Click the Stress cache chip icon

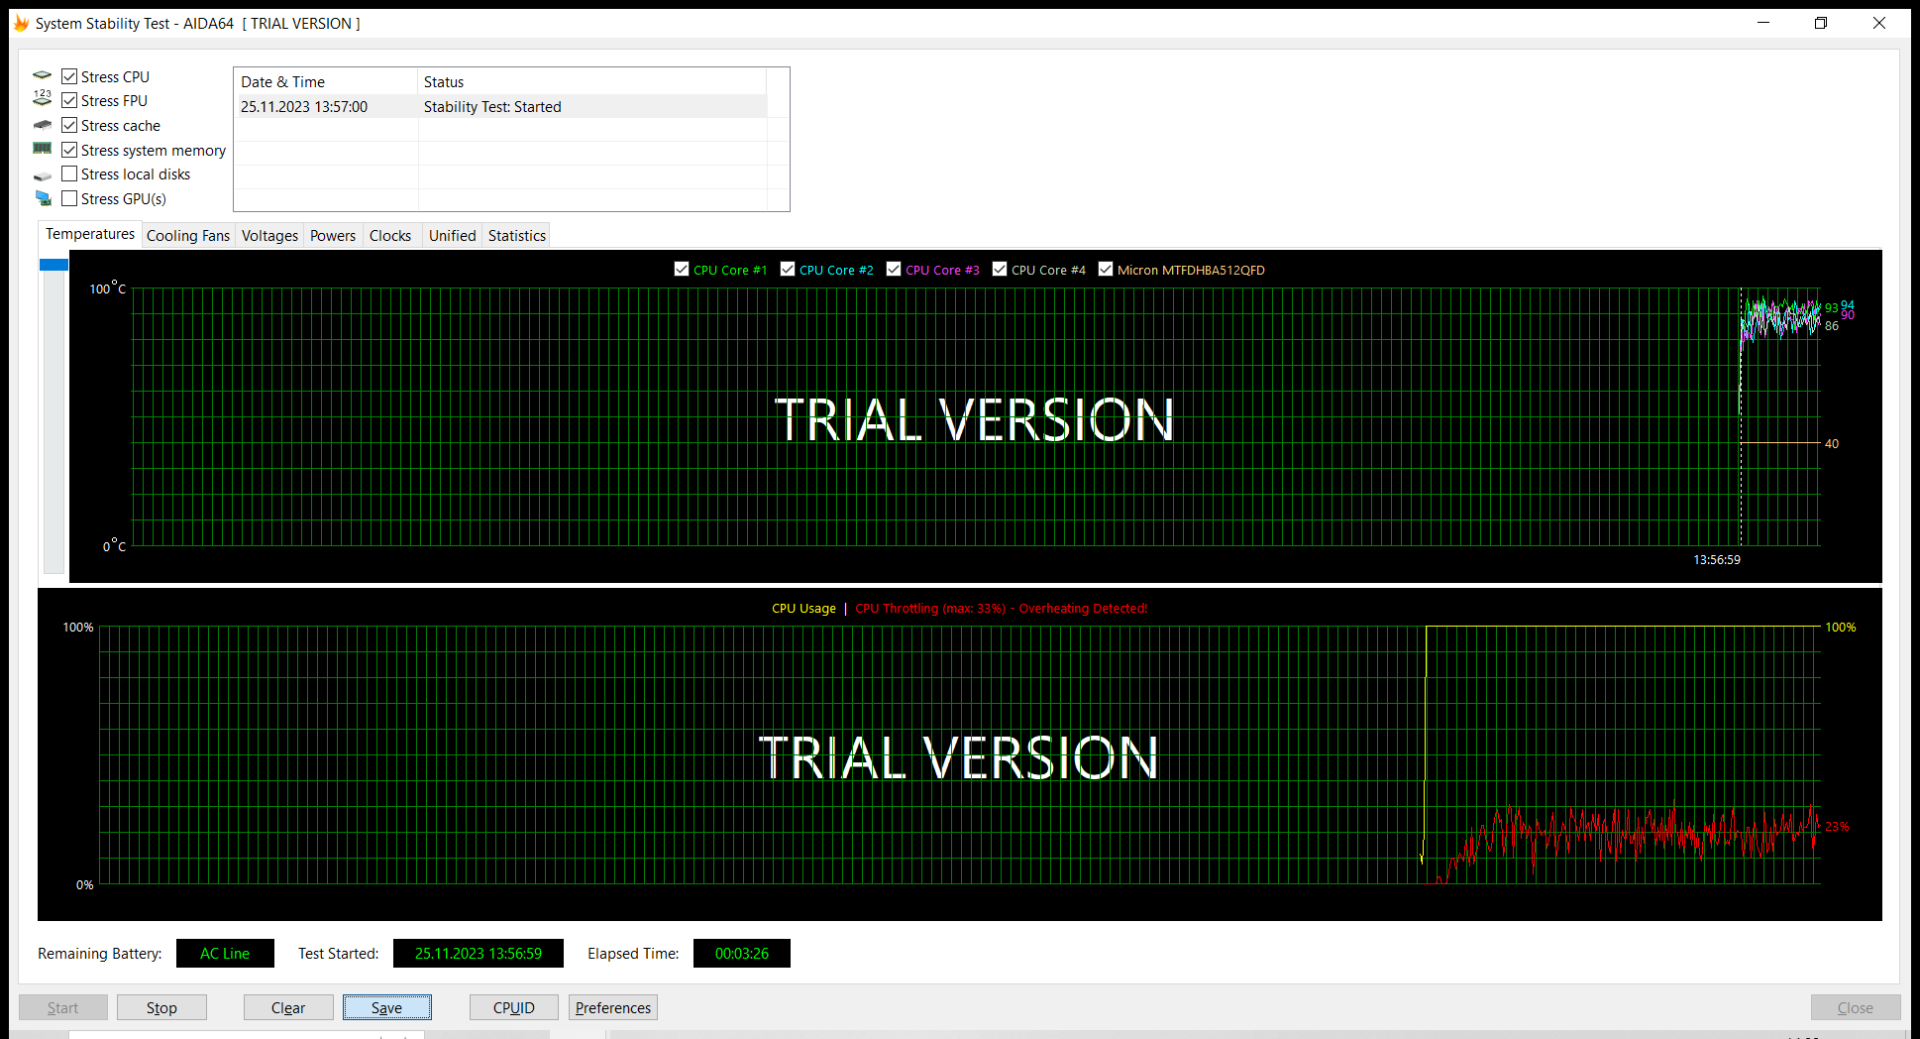42,125
